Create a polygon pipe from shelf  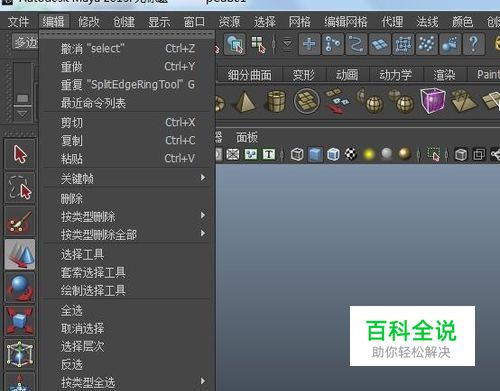click(x=276, y=102)
